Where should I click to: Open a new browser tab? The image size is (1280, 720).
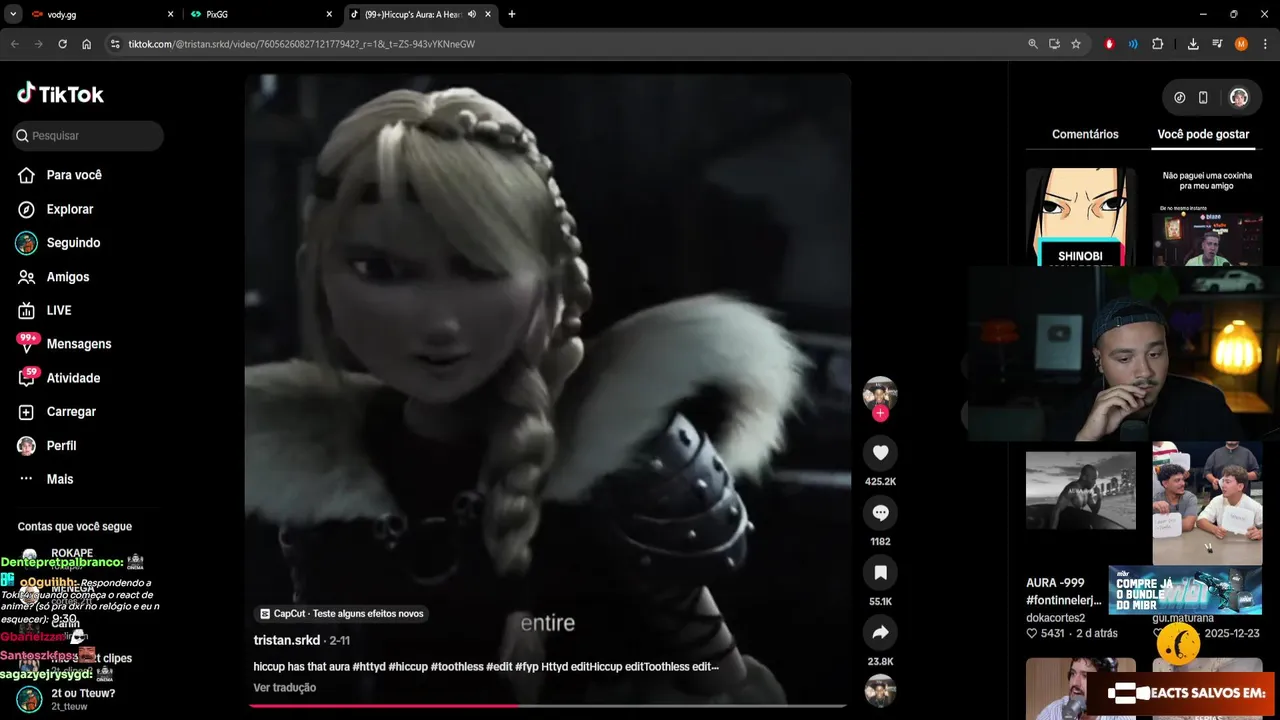pyautogui.click(x=512, y=14)
